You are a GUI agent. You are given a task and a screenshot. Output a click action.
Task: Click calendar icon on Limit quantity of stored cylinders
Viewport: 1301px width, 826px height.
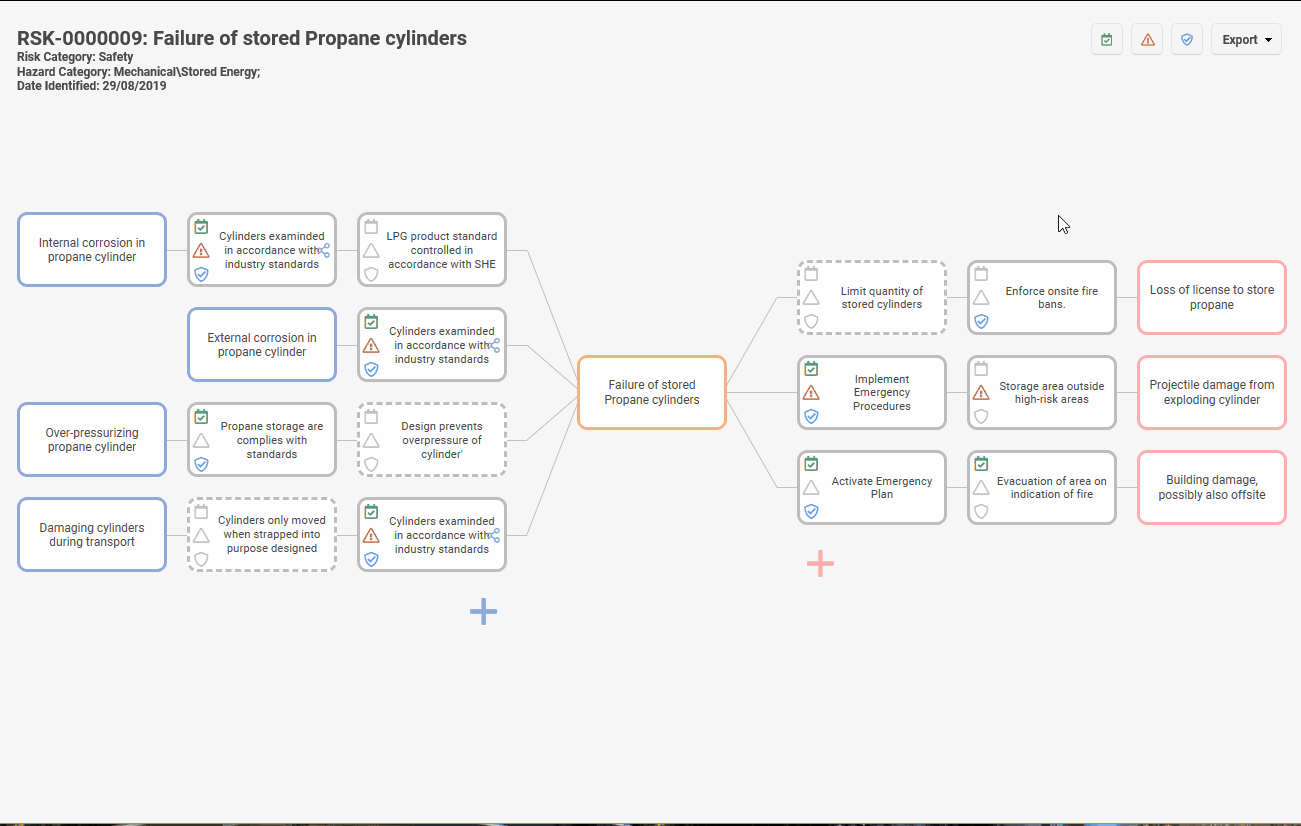click(811, 274)
